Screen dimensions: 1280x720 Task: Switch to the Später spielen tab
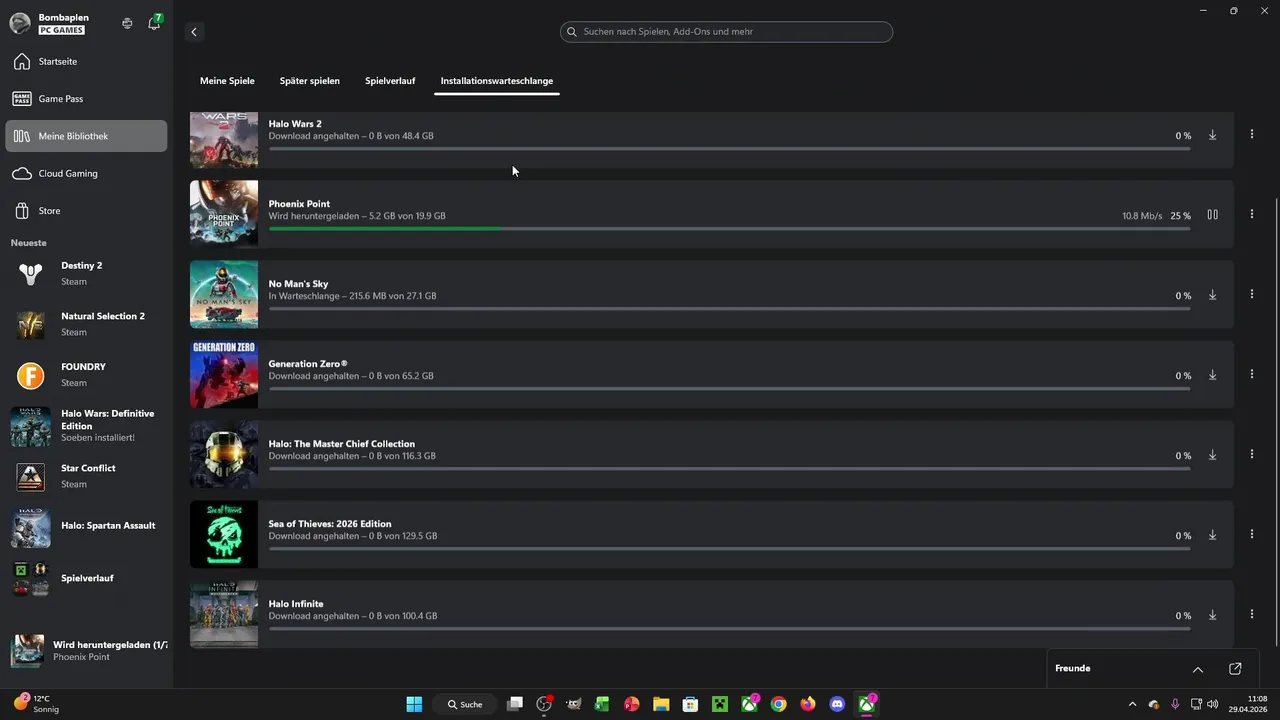(x=310, y=81)
